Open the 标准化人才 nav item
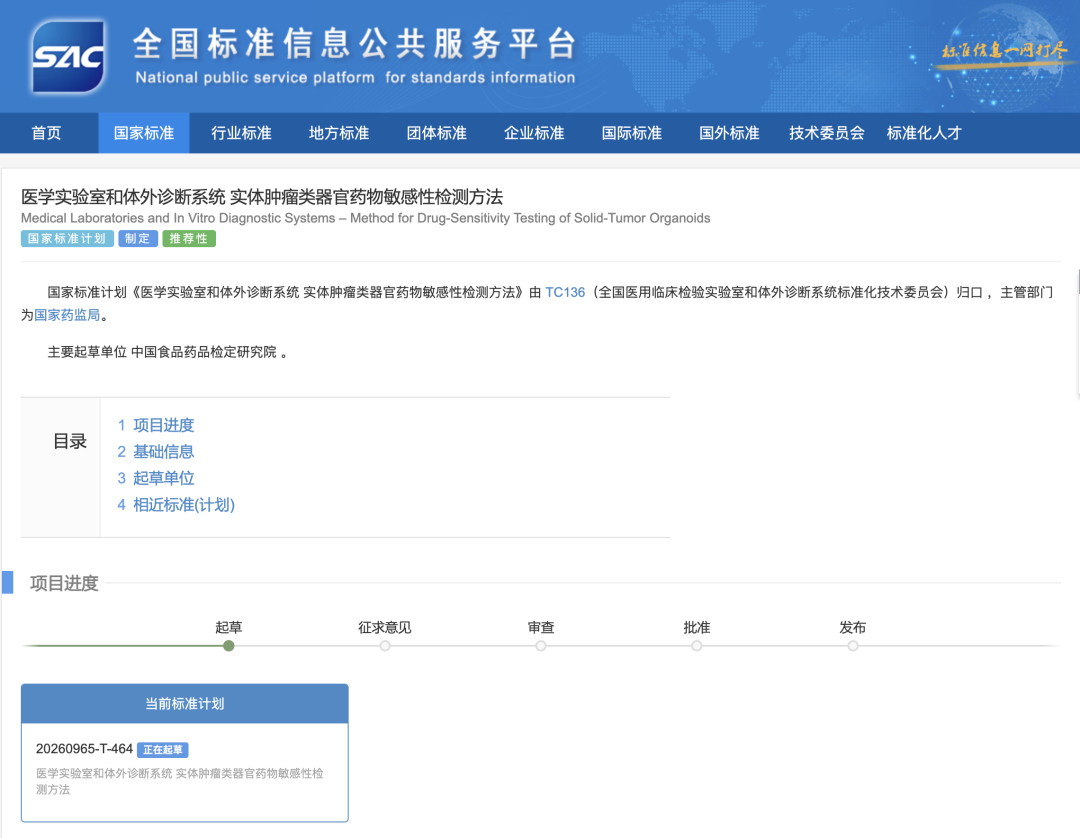1080x838 pixels. [924, 133]
